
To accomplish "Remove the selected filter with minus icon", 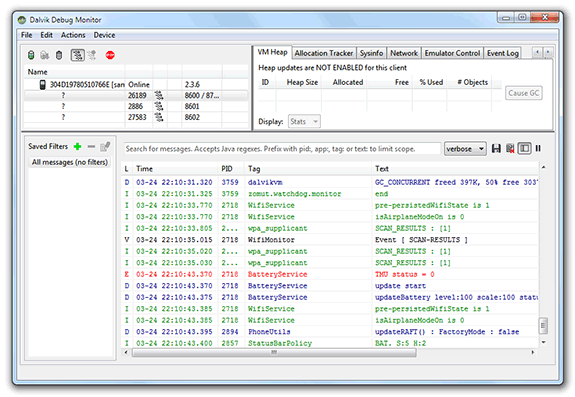I will [91, 147].
